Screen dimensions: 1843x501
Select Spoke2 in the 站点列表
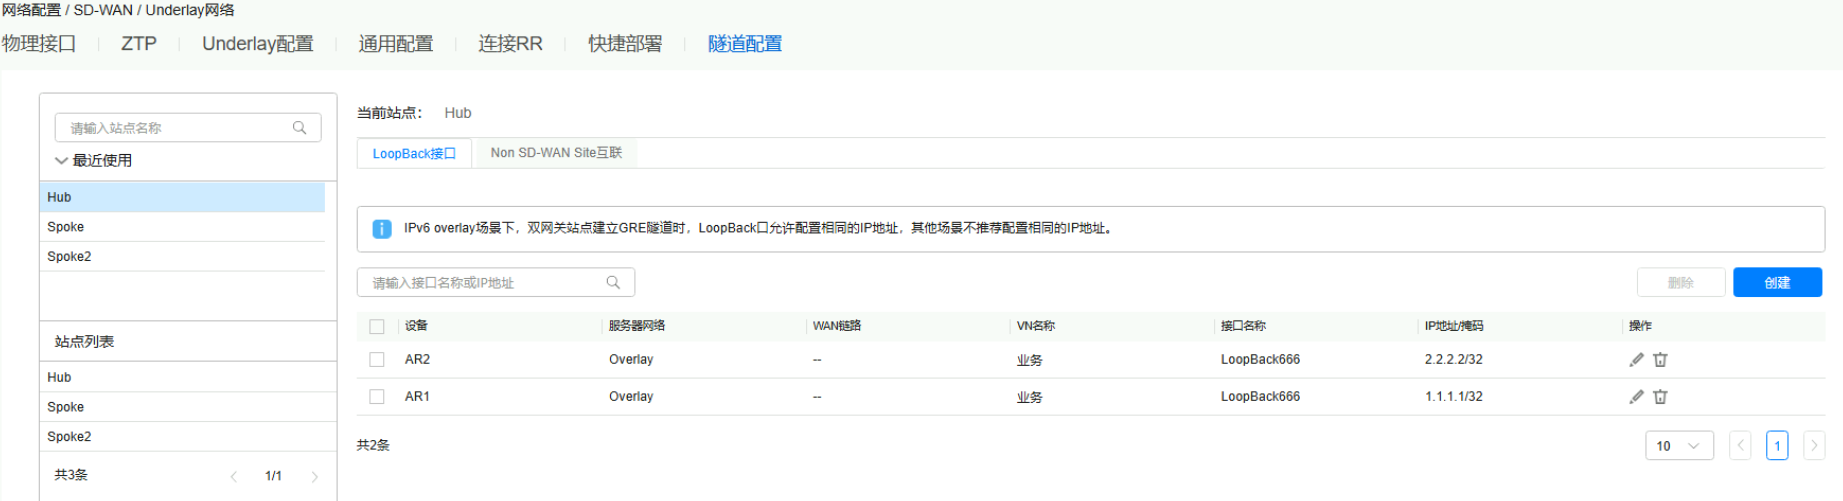pos(69,437)
